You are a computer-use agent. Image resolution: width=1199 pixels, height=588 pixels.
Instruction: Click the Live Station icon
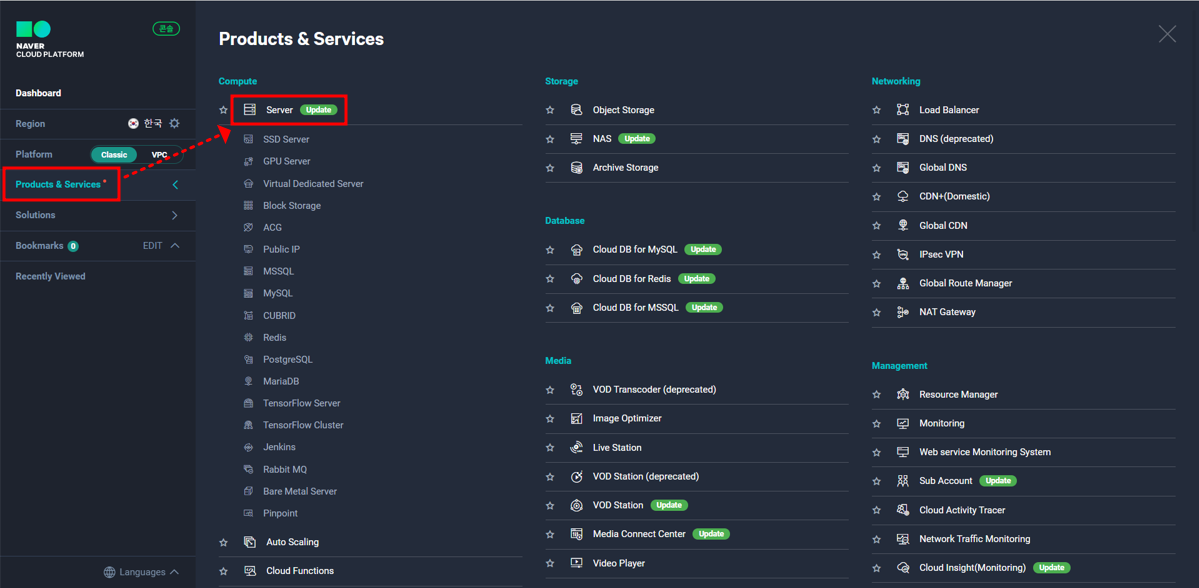pyautogui.click(x=577, y=447)
